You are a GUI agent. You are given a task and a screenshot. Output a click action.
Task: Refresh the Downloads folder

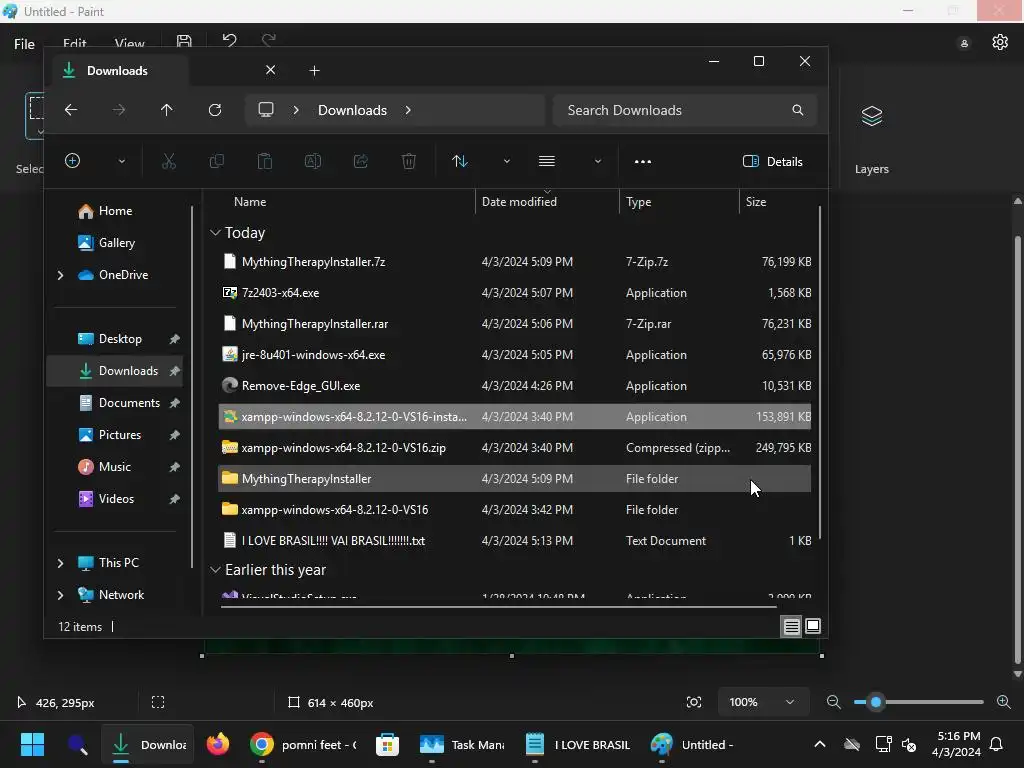(215, 110)
